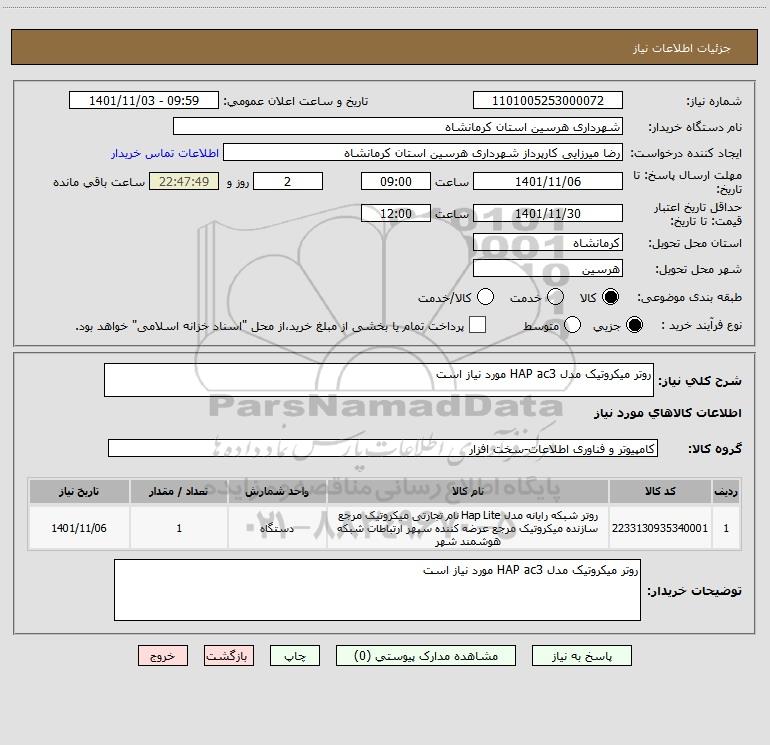This screenshot has height=745, width=770.
Task: Click the delivery city field هرسین
Action: click(x=548, y=269)
